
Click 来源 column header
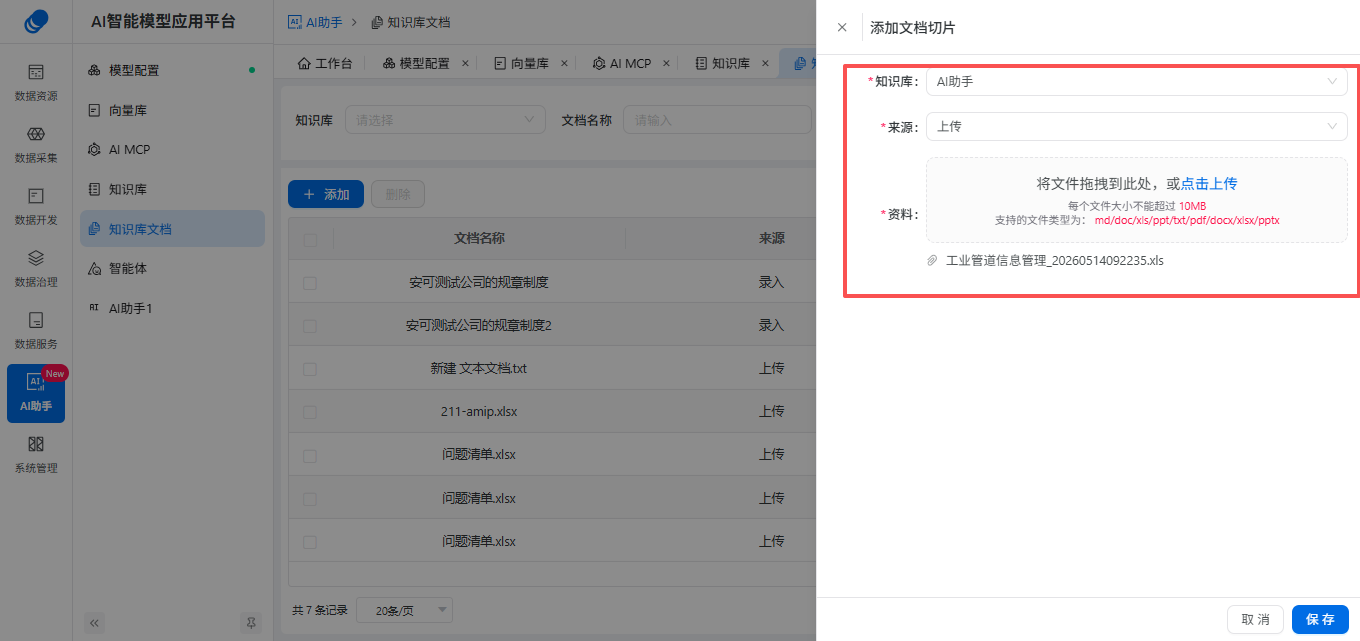(771, 238)
